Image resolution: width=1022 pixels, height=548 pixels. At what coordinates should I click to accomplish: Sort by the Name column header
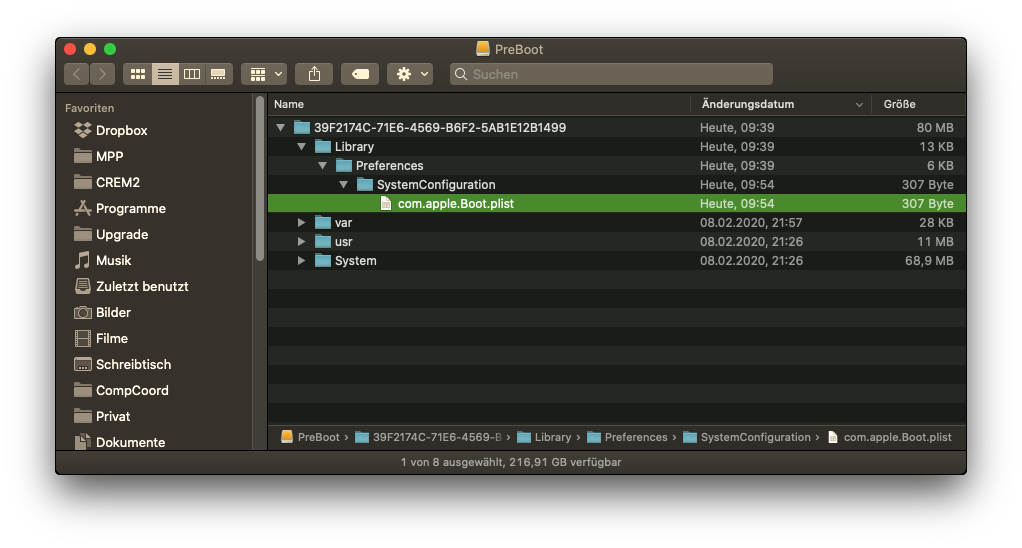point(479,104)
